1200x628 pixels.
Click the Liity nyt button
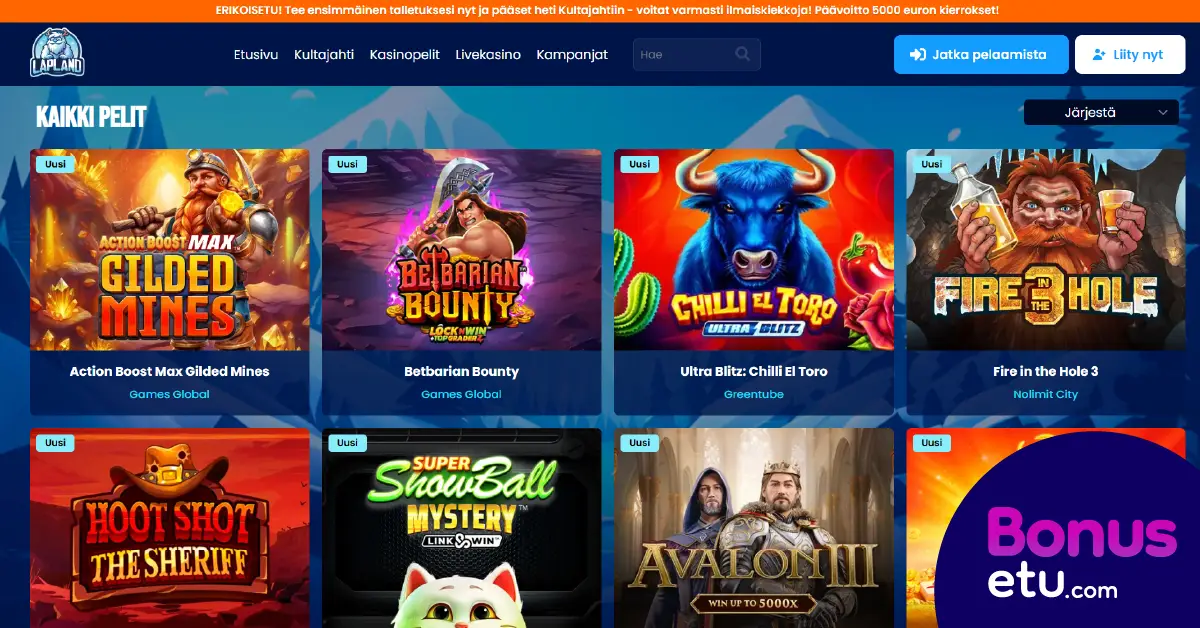pos(1129,55)
